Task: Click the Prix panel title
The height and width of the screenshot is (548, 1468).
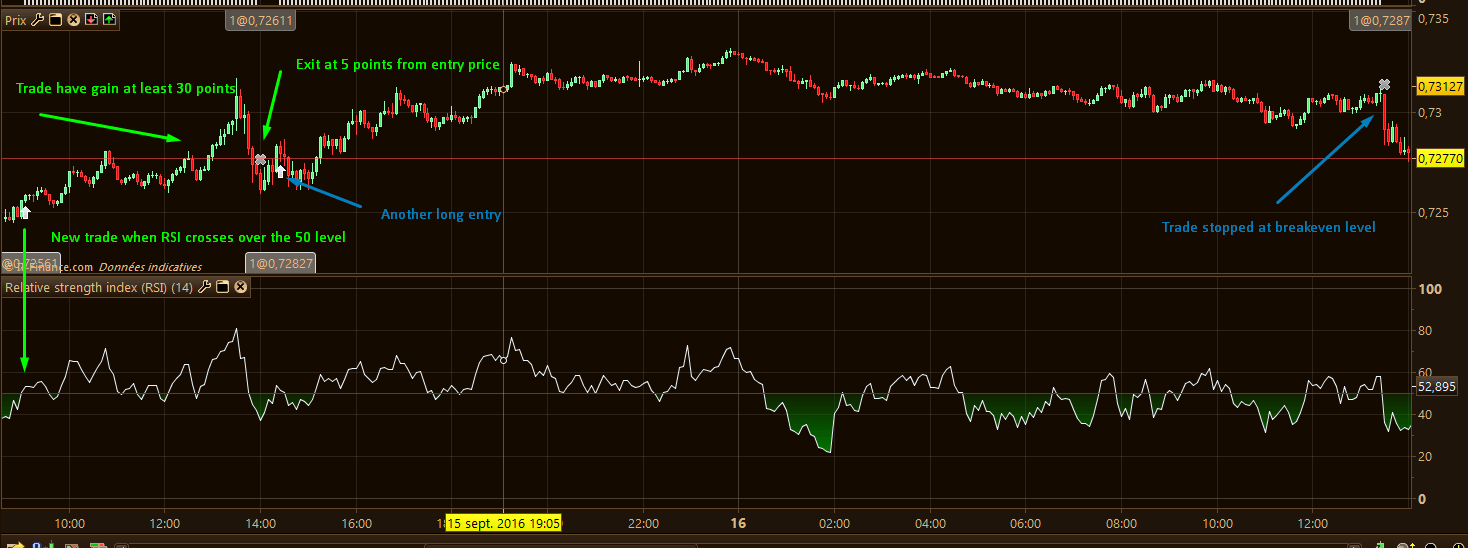Action: point(15,19)
